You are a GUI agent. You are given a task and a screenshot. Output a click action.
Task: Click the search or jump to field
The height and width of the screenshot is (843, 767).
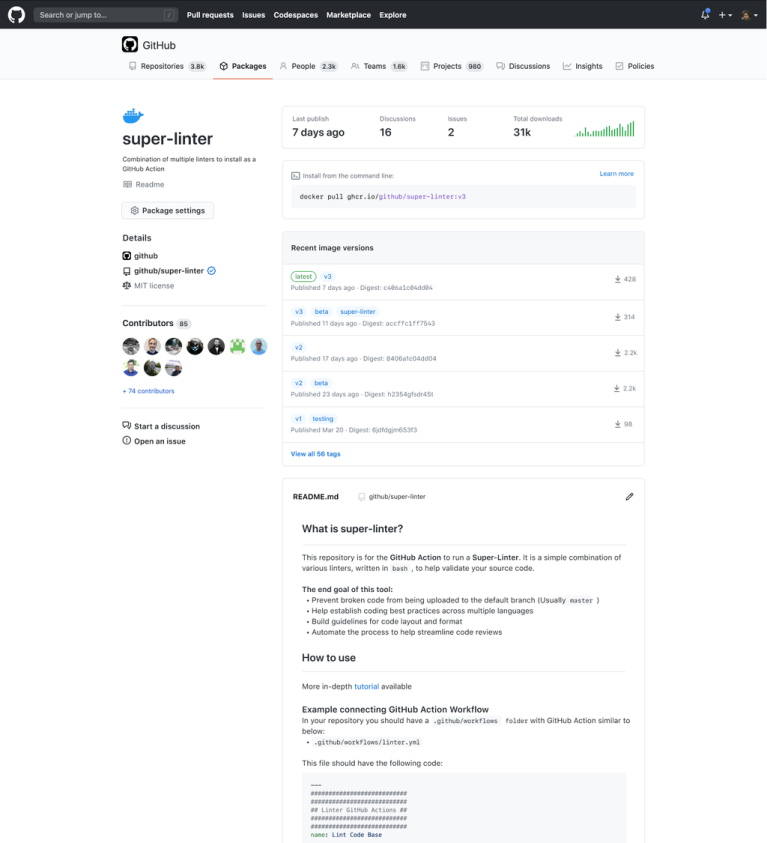(100, 15)
